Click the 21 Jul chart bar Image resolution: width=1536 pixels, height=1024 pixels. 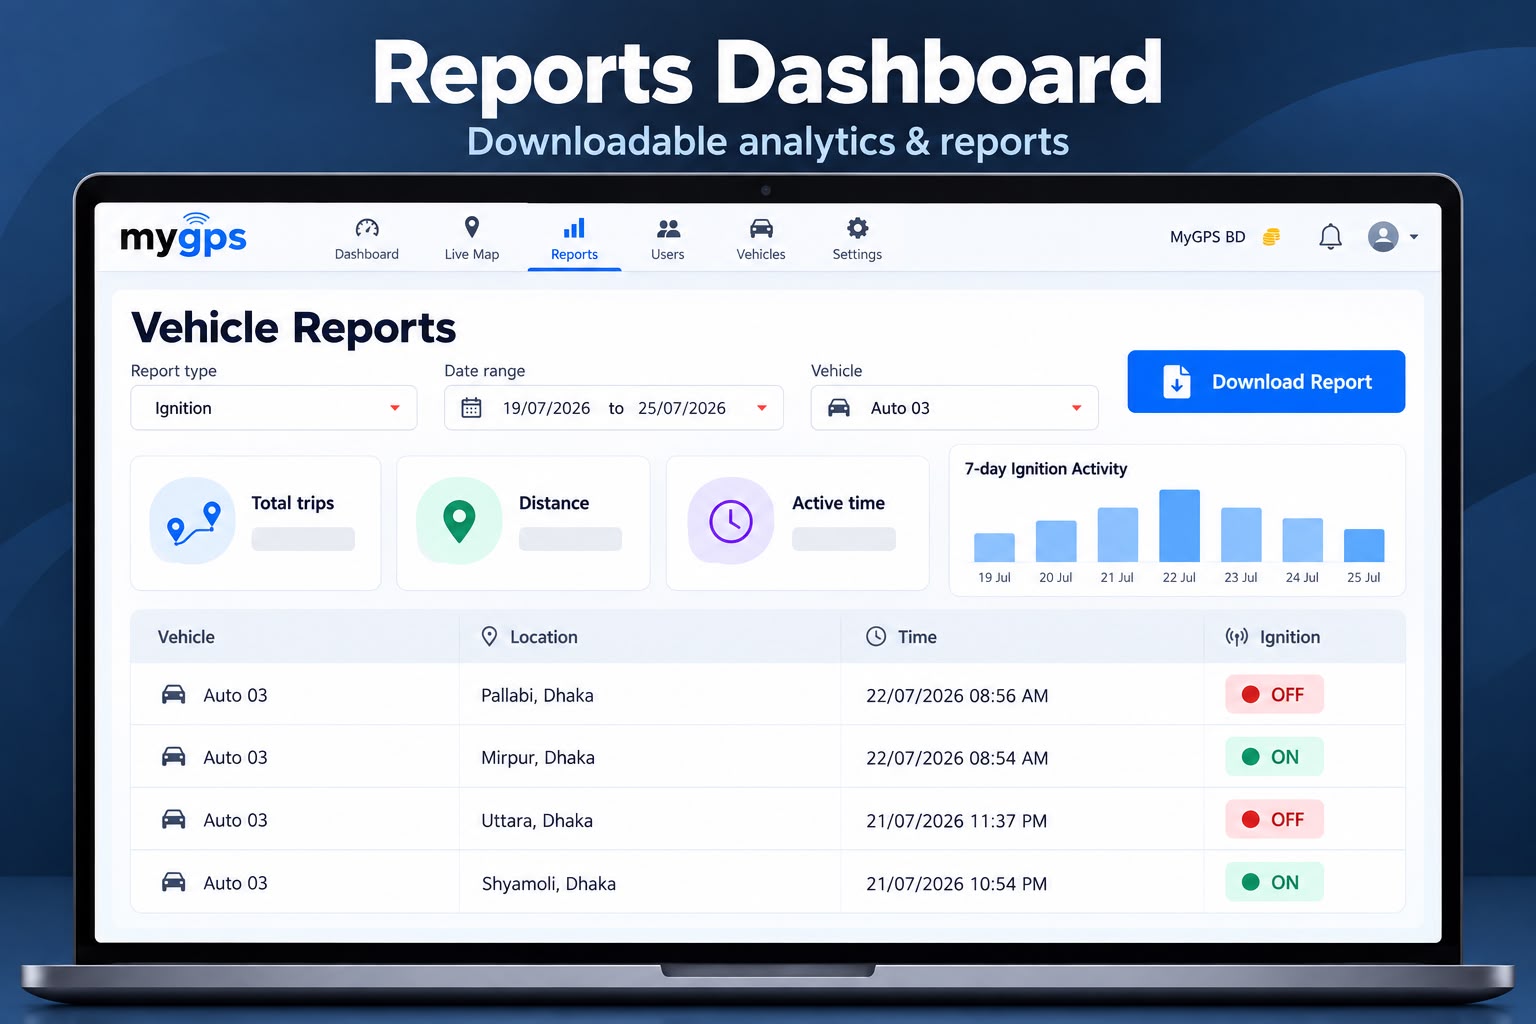1118,535
